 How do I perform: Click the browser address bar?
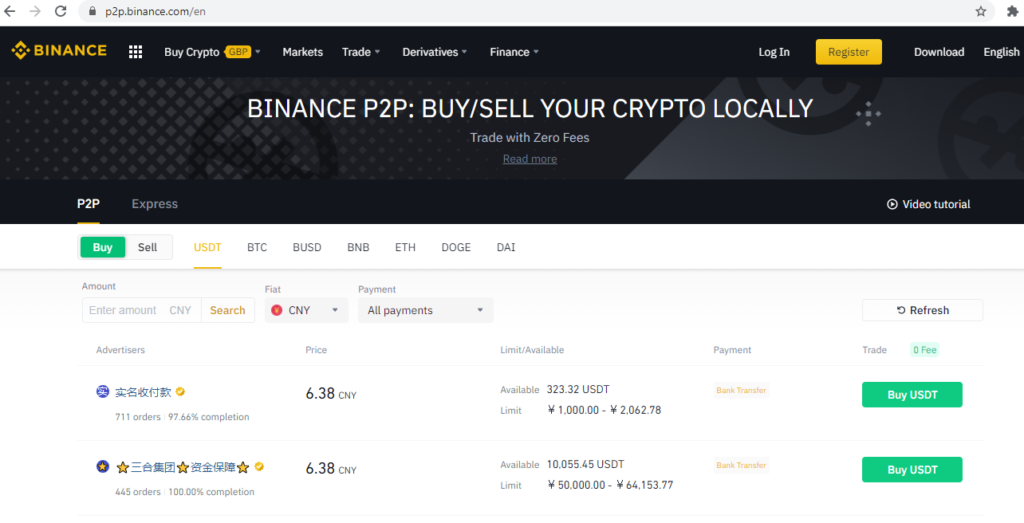point(536,11)
